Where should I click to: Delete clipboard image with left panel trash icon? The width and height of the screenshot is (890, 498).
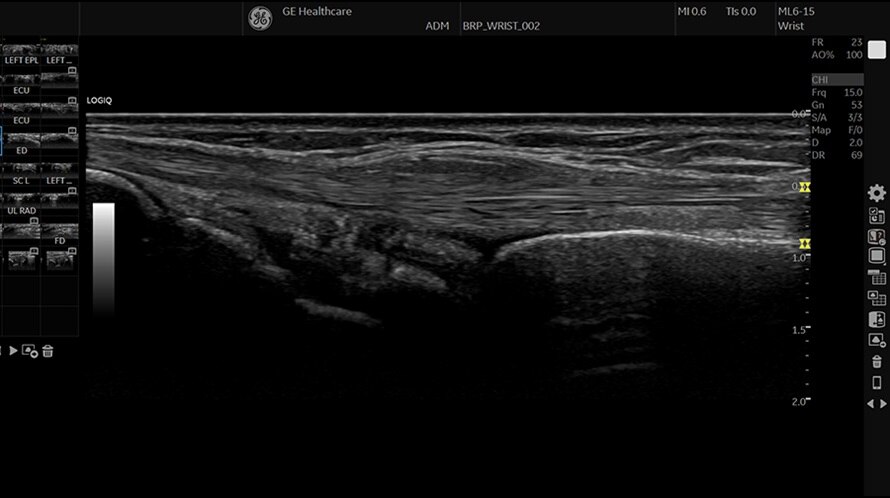coord(48,351)
